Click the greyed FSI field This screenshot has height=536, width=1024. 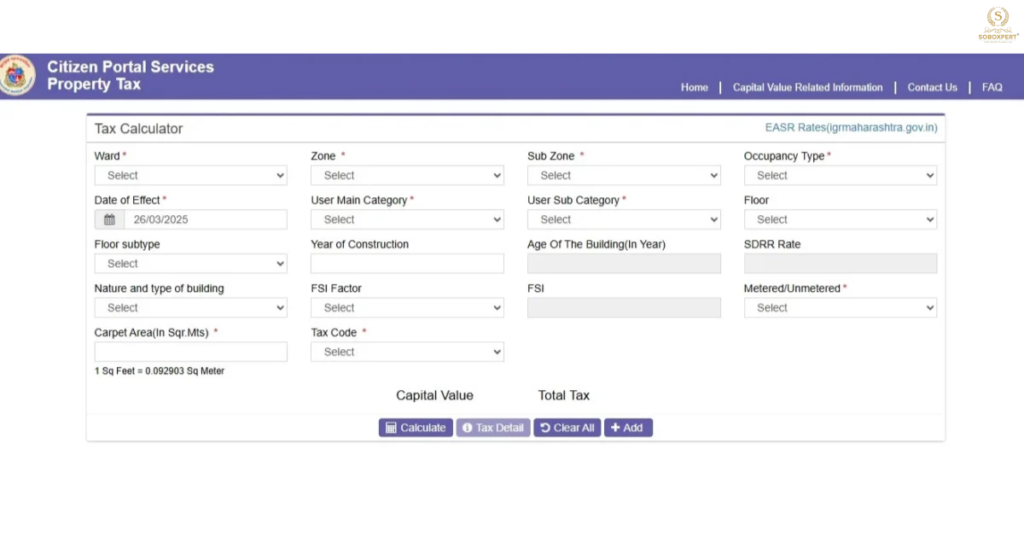624,307
